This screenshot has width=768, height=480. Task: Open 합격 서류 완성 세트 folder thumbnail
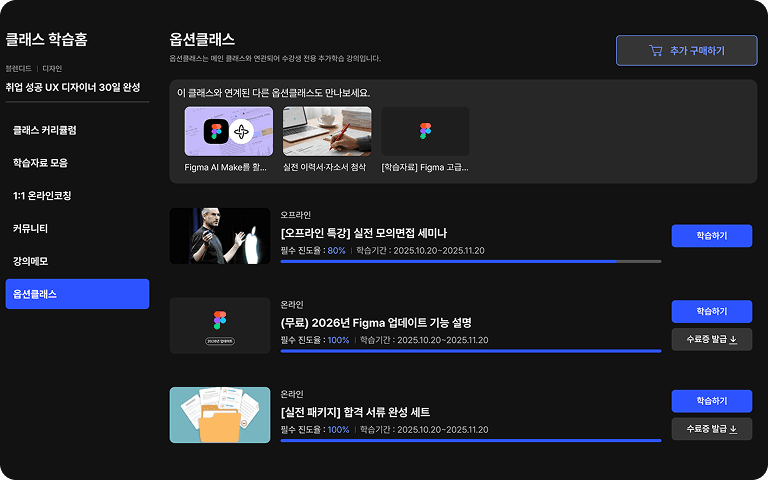220,415
